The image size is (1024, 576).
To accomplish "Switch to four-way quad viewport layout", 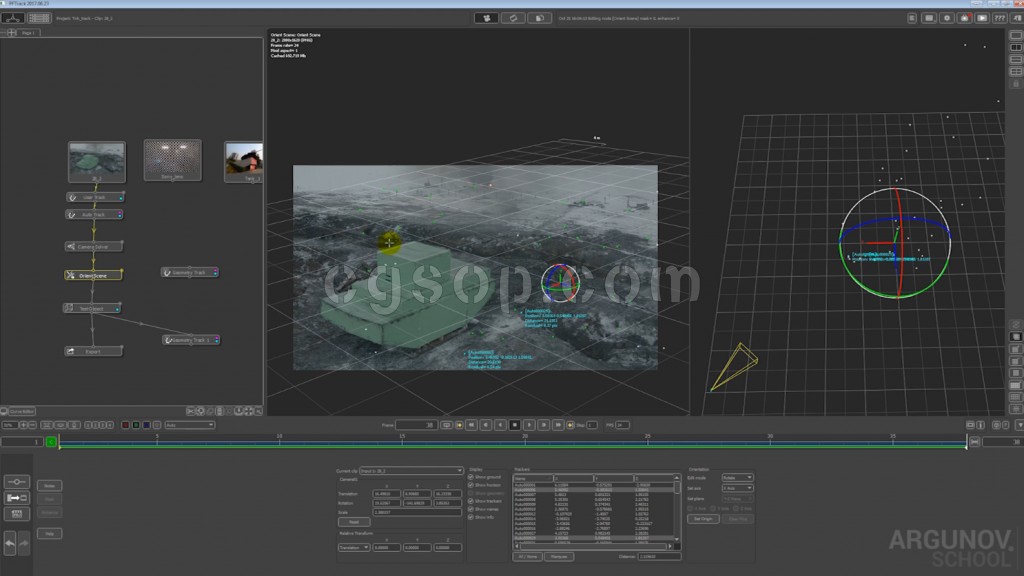I will pyautogui.click(x=1016, y=72).
